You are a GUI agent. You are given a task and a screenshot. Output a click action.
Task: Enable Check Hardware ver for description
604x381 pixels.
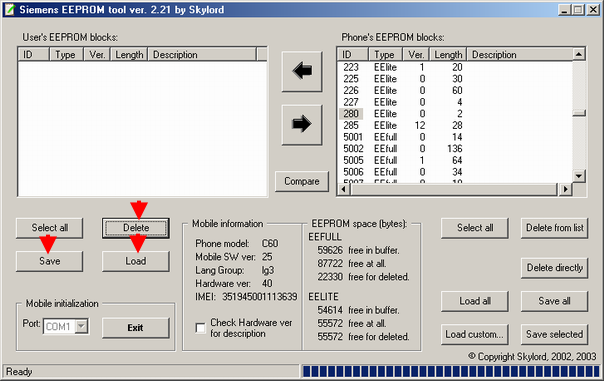click(x=200, y=328)
